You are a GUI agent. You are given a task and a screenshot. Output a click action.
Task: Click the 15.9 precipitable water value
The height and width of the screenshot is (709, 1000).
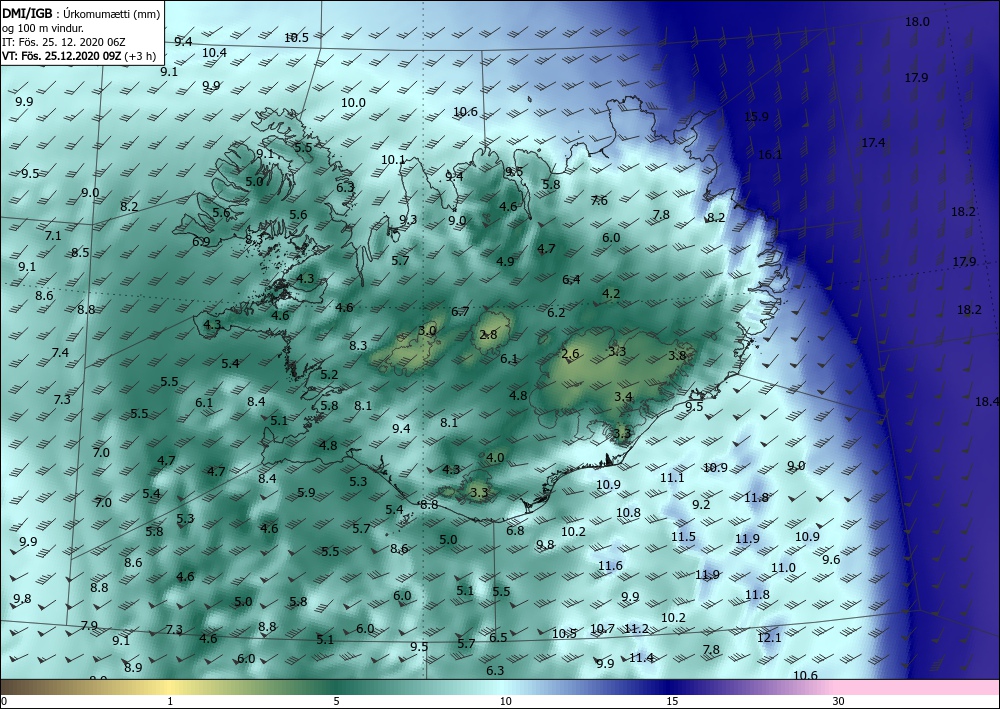756,116
